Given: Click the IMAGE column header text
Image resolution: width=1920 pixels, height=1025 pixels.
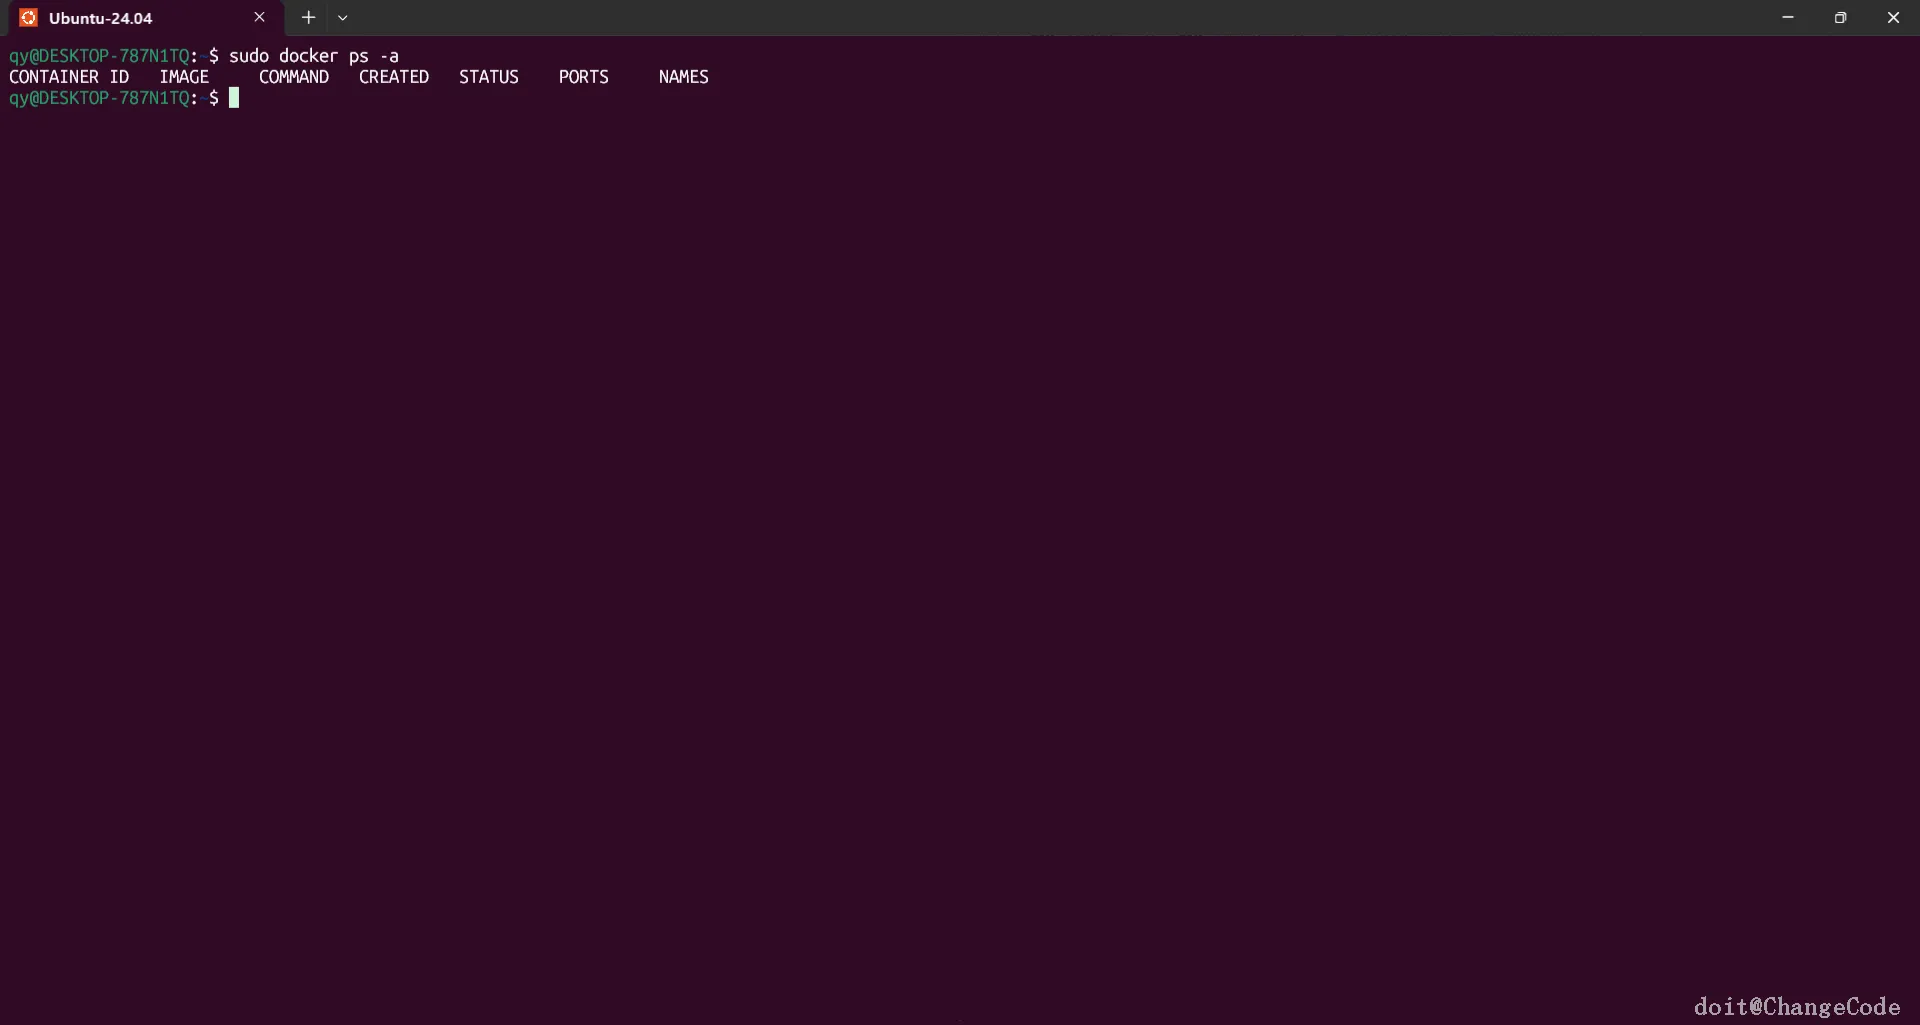Looking at the screenshot, I should click(184, 77).
